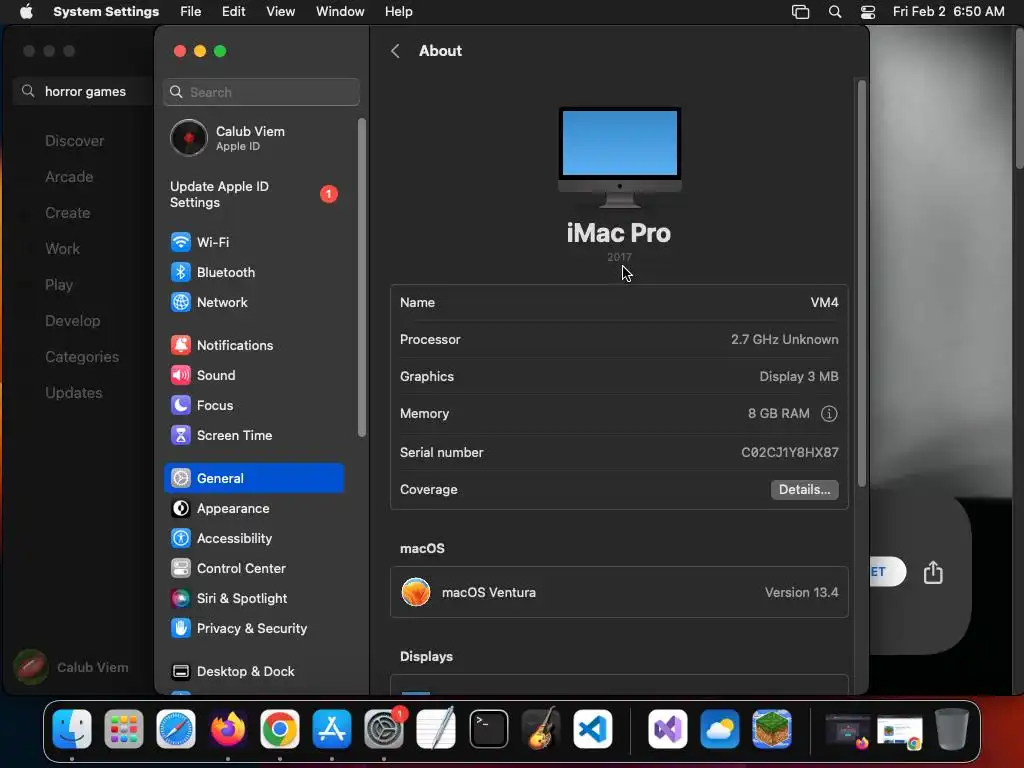Open Finder from the Dock
Screen dimensions: 1024x768
click(x=72, y=729)
